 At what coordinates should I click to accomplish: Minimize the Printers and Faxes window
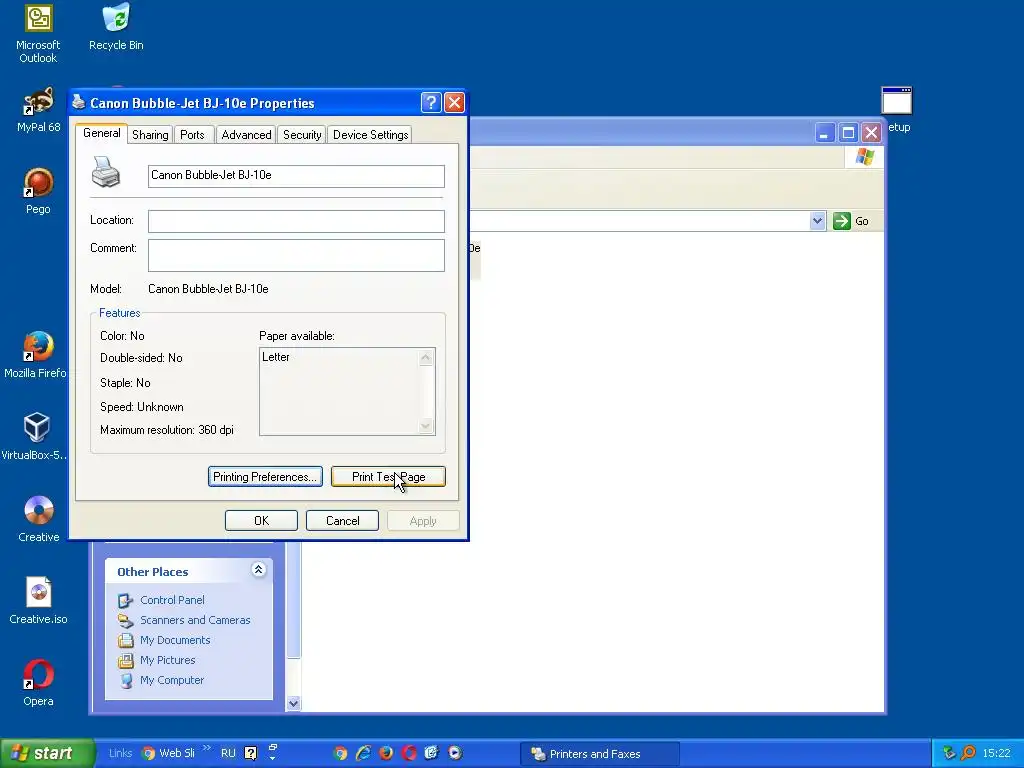(x=825, y=133)
